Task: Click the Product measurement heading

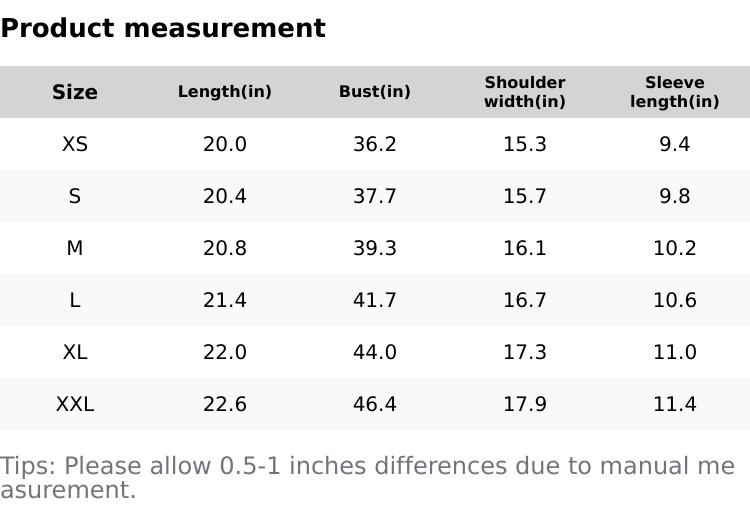Action: 163,28
